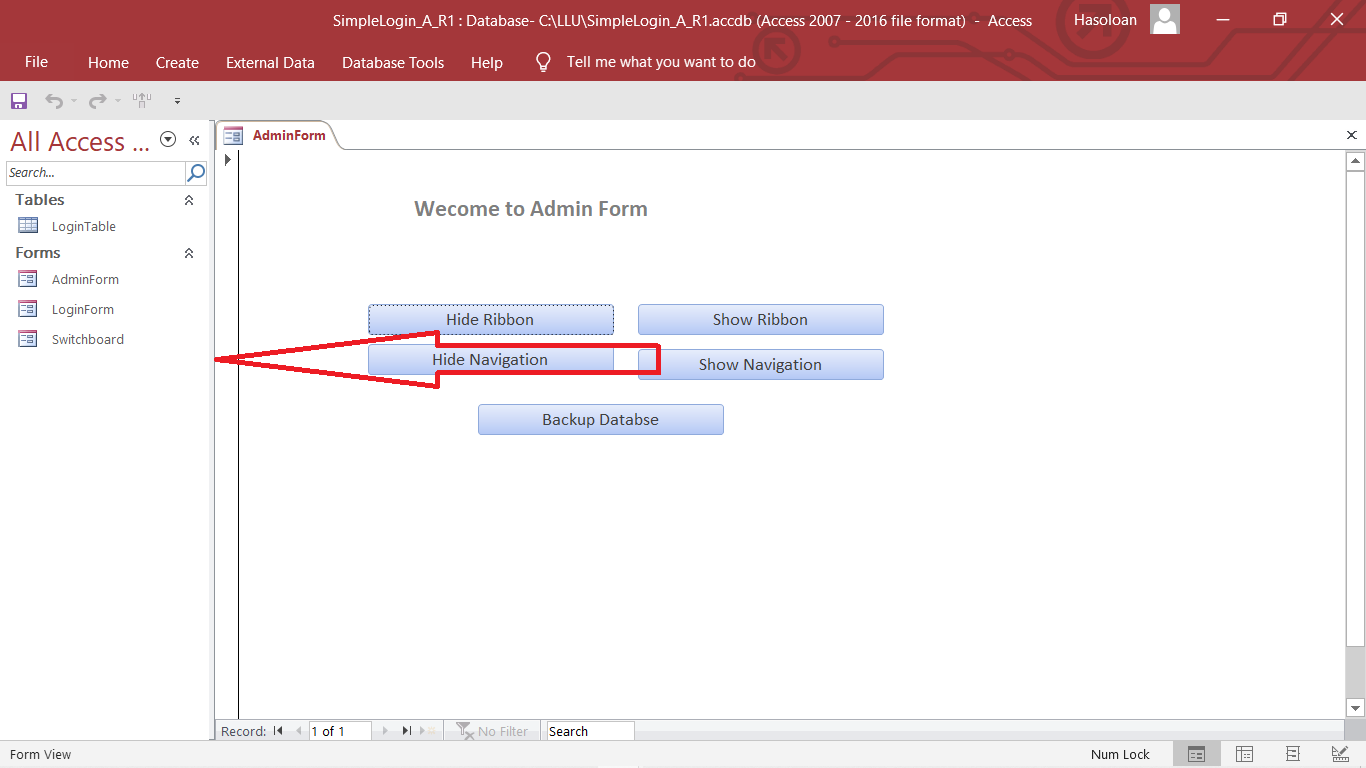Click the Hide Navigation button
Image resolution: width=1366 pixels, height=768 pixels.
point(490,359)
